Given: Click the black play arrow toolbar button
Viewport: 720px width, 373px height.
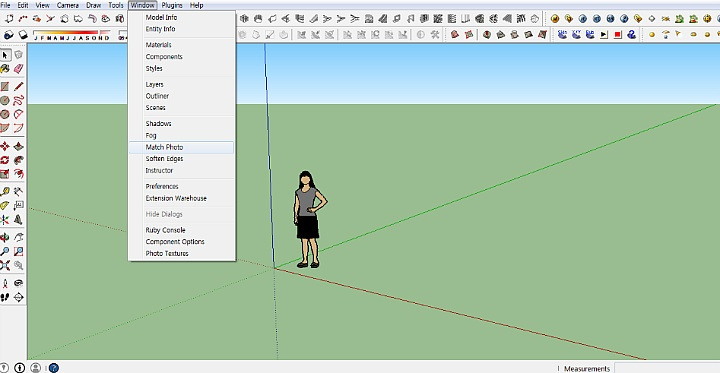Looking at the screenshot, I should (604, 34).
